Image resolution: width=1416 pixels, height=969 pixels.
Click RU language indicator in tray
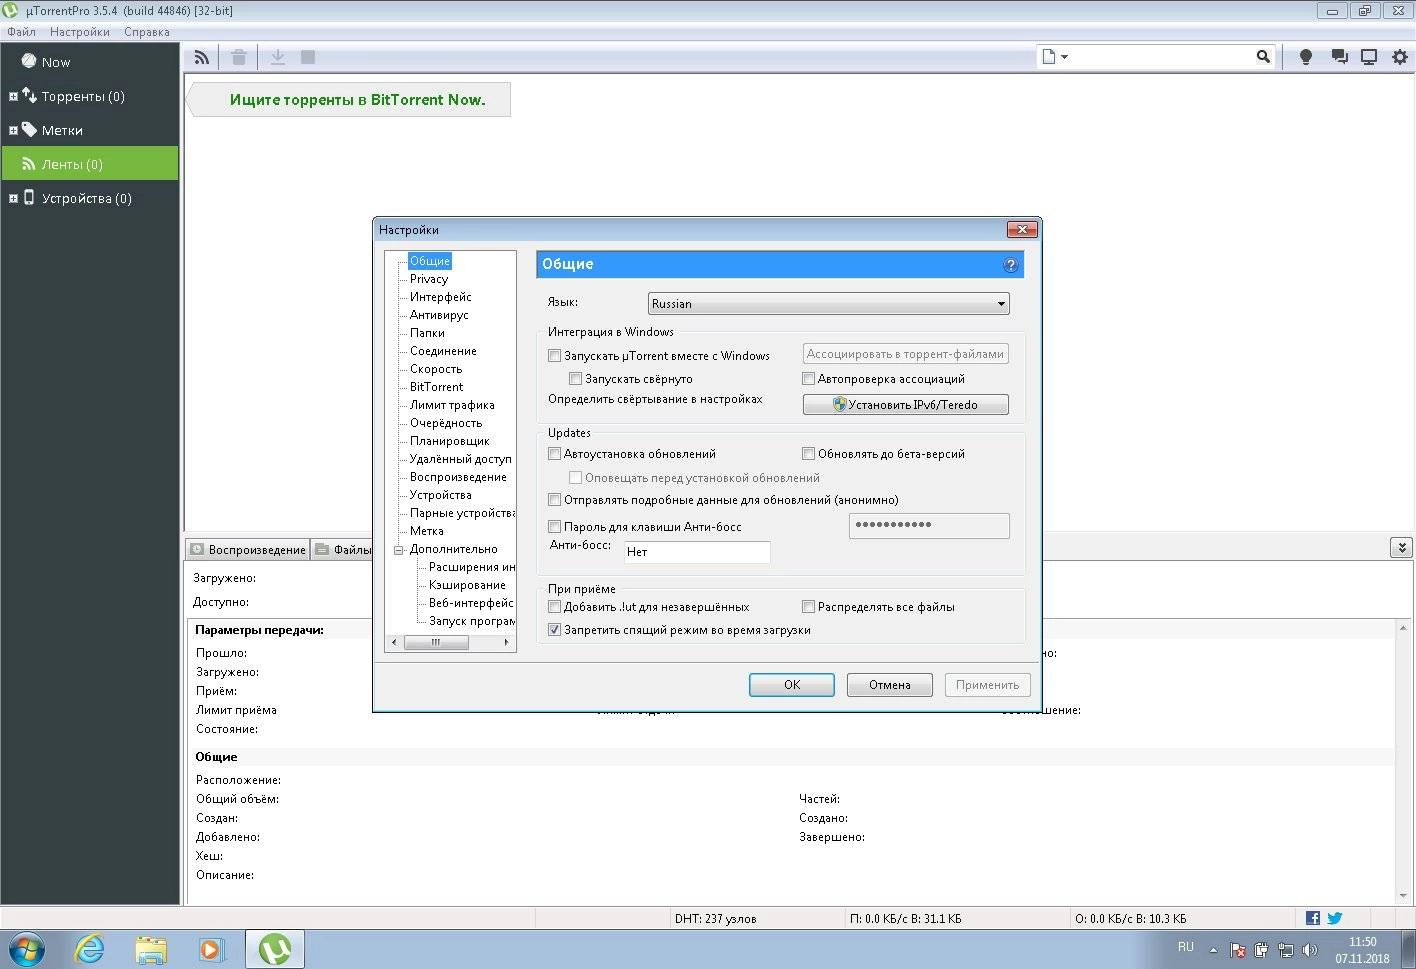pos(1185,947)
